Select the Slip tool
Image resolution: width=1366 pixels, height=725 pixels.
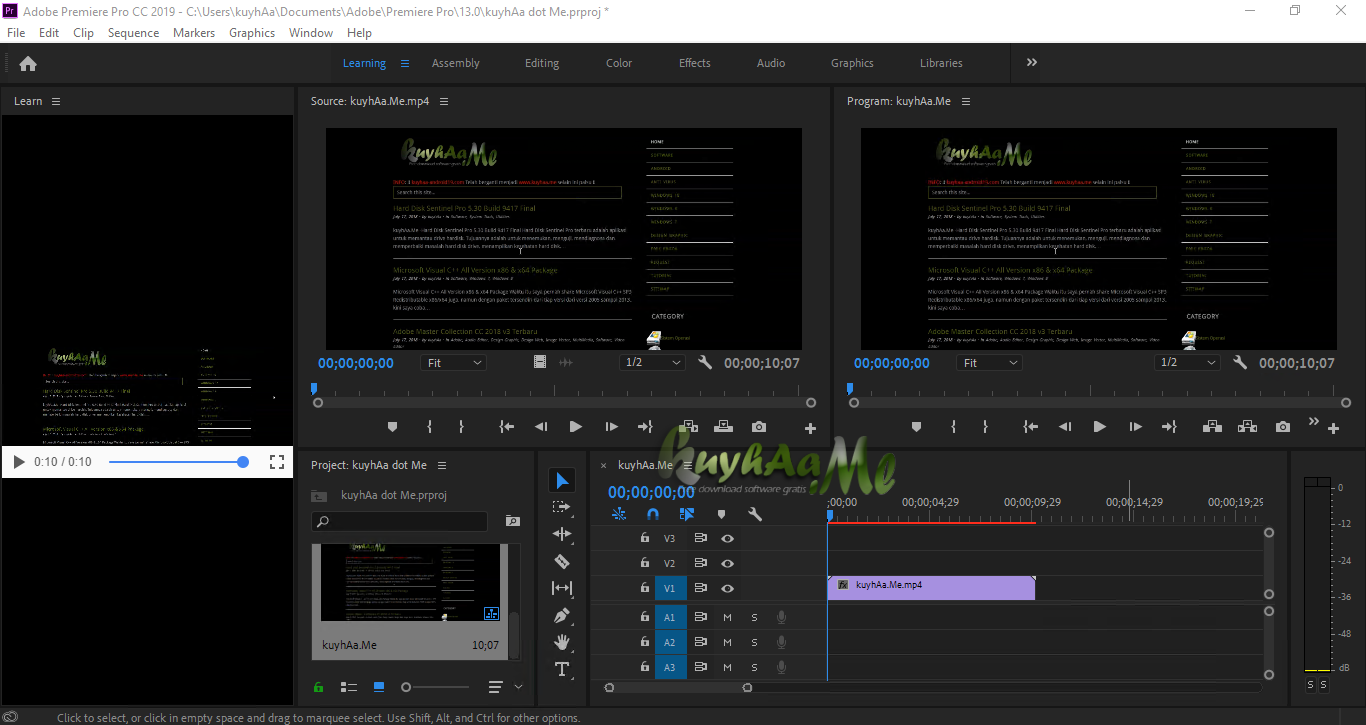pos(562,589)
